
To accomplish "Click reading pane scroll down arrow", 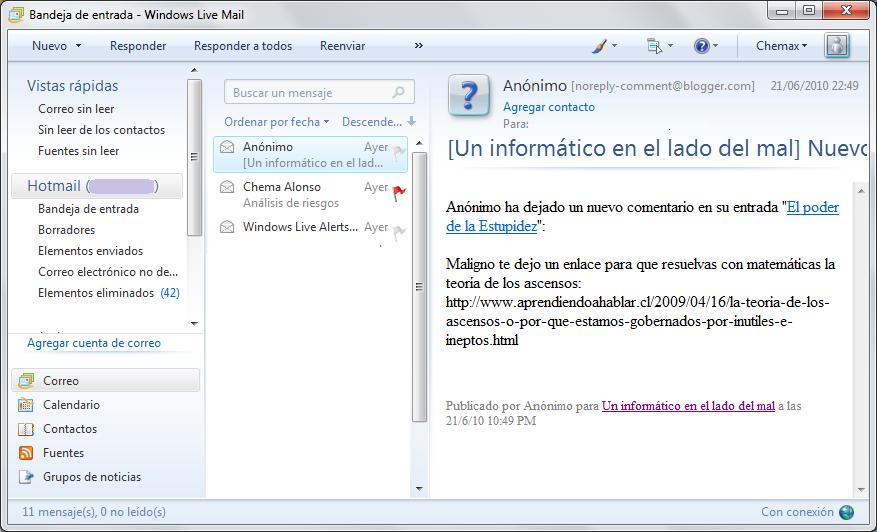I will [861, 490].
